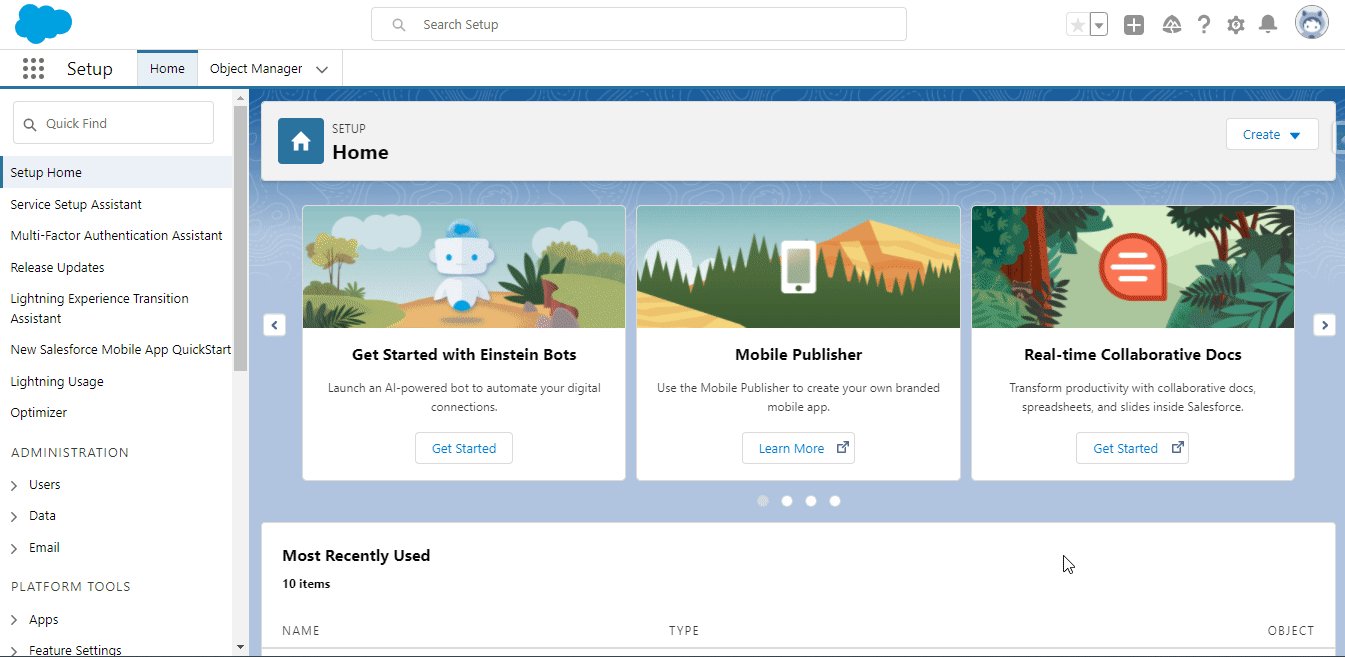Image resolution: width=1345 pixels, height=657 pixels.
Task: Open Optimizer in sidebar
Action: tap(39, 413)
